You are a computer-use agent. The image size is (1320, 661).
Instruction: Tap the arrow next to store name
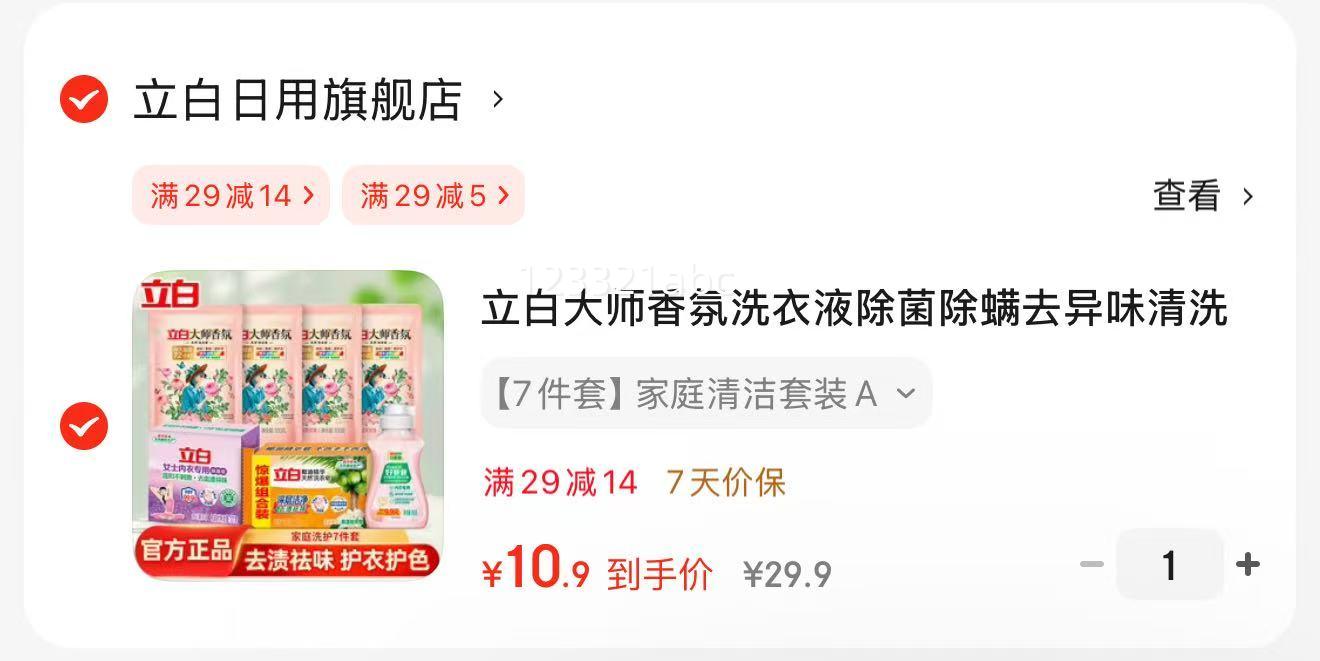click(498, 99)
